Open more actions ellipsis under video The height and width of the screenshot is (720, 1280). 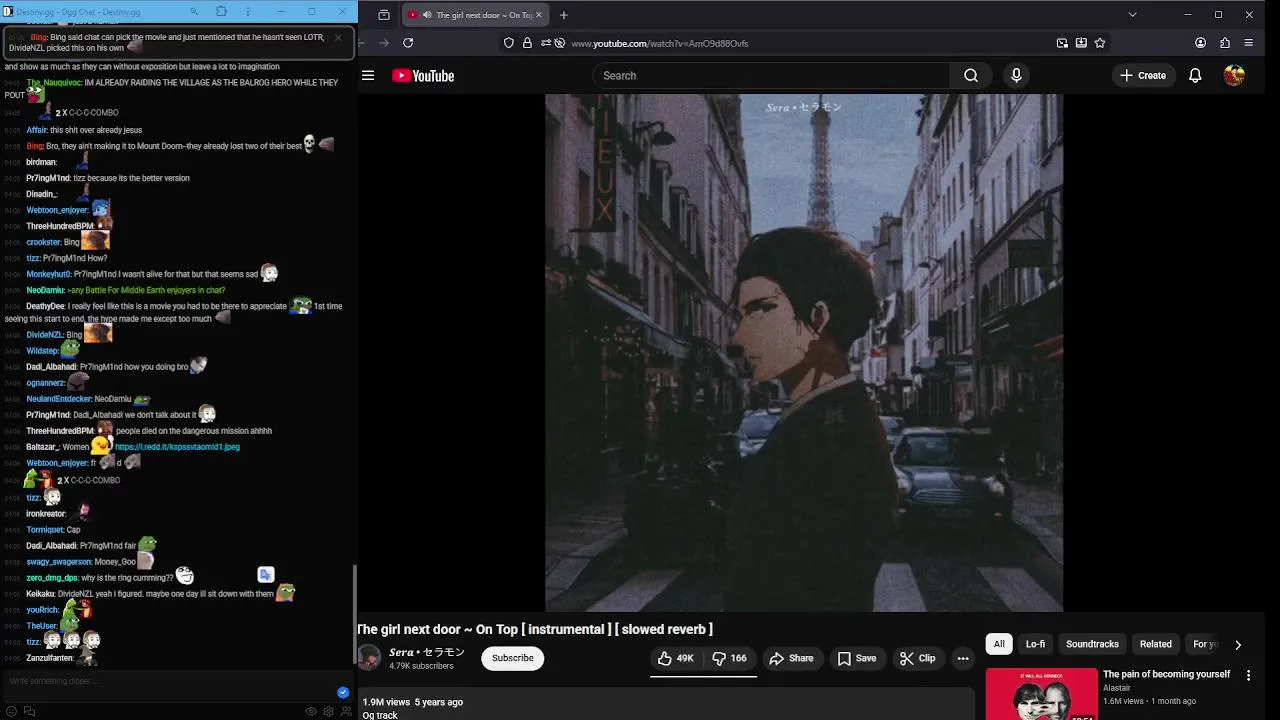pos(963,658)
